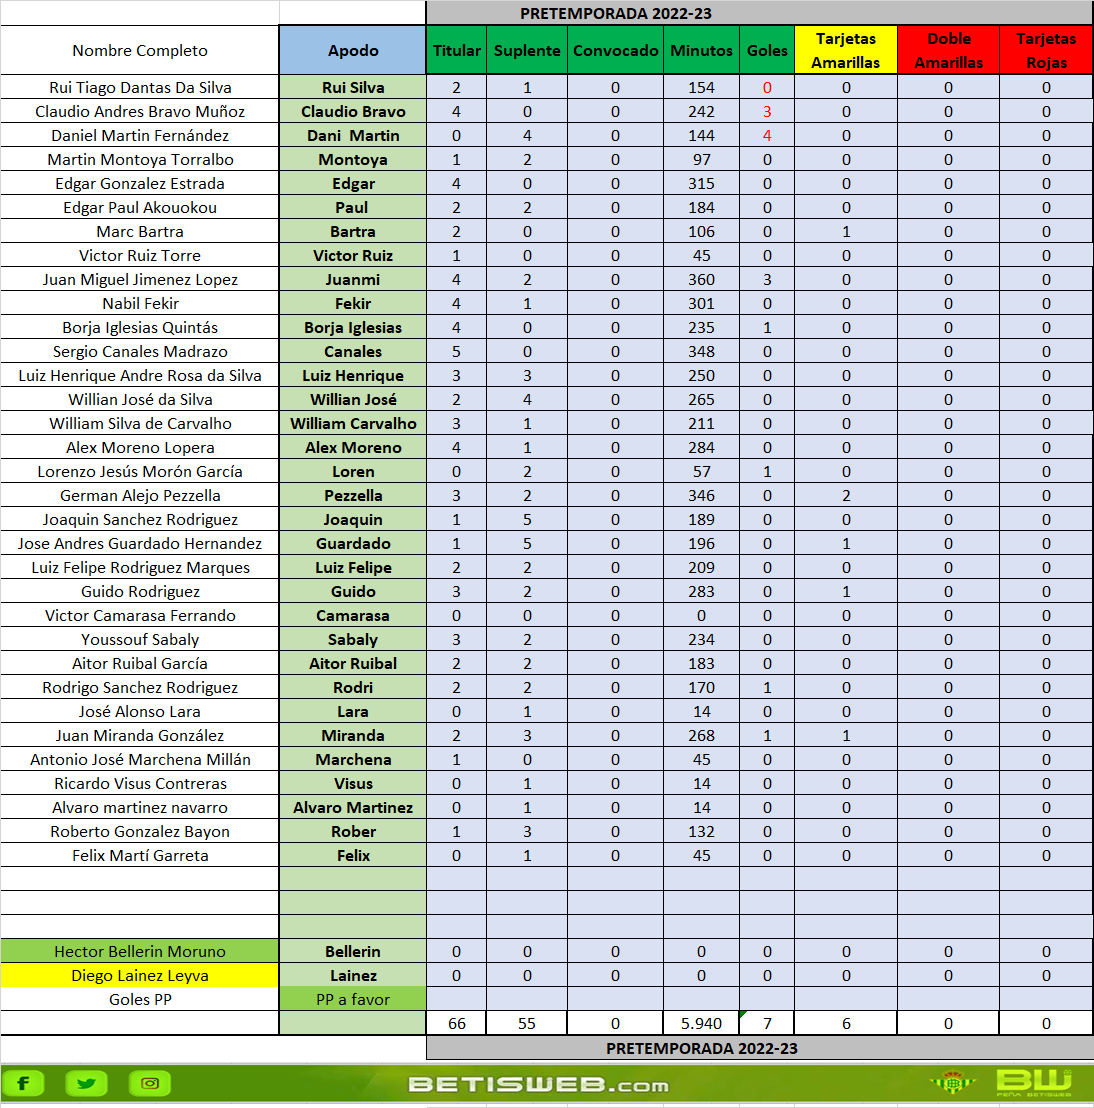This screenshot has width=1094, height=1108.
Task: Select Juanmi's minutes value 360
Action: click(702, 280)
